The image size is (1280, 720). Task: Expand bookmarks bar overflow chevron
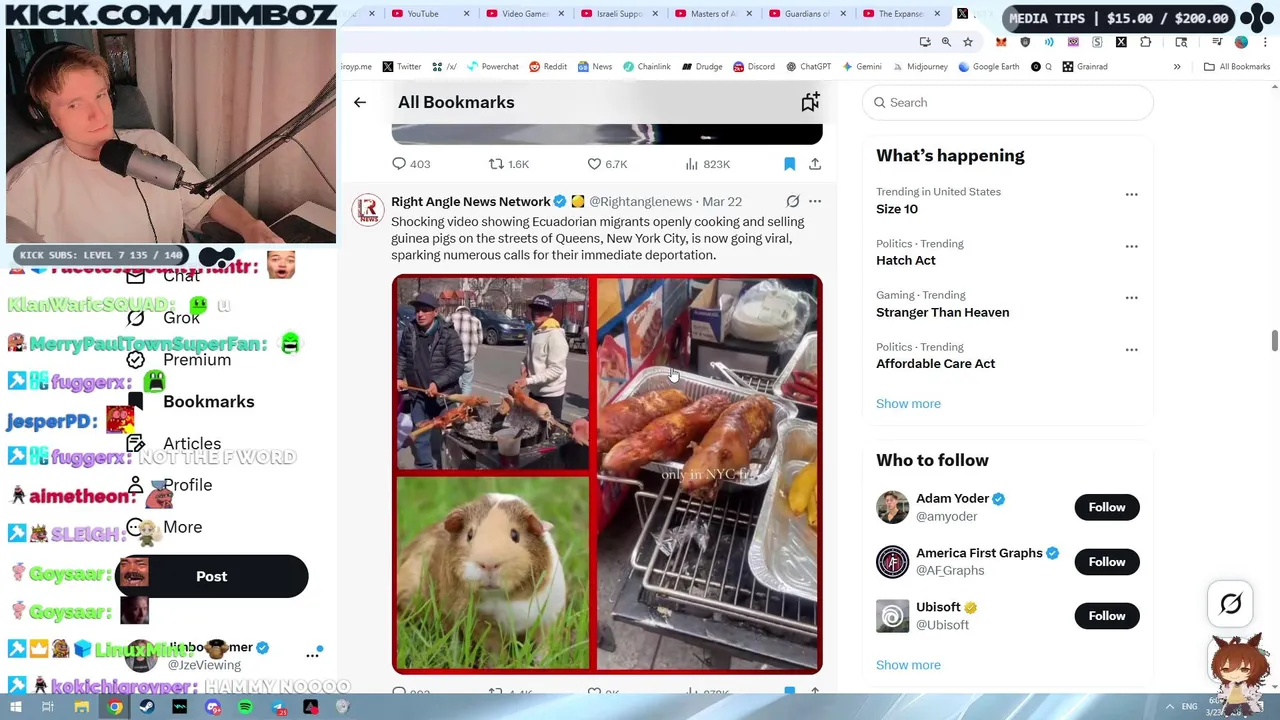click(x=1177, y=67)
